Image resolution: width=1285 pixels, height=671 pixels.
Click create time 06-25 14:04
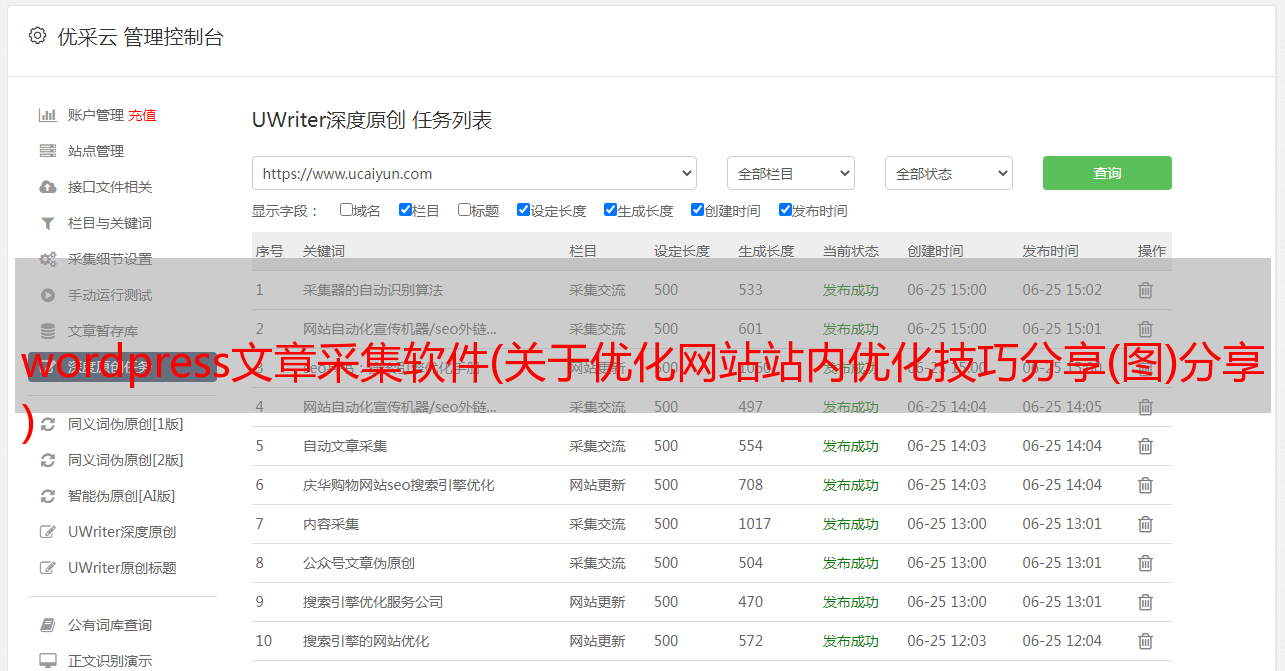(x=947, y=407)
